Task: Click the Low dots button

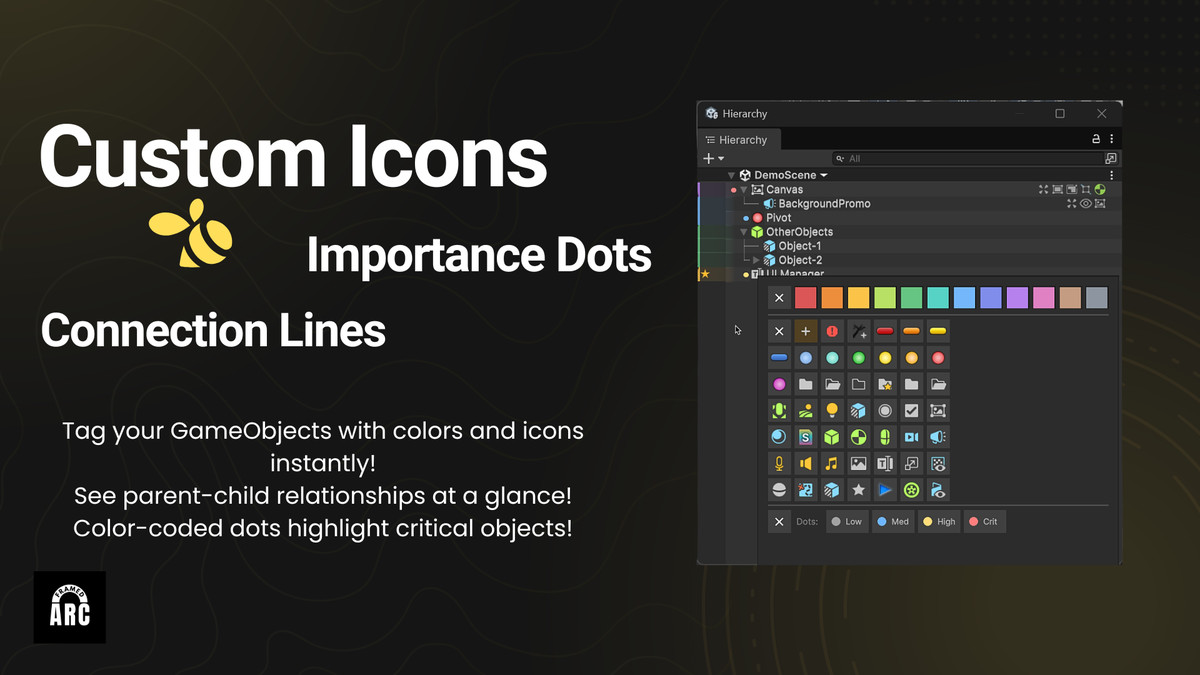Action: point(847,522)
